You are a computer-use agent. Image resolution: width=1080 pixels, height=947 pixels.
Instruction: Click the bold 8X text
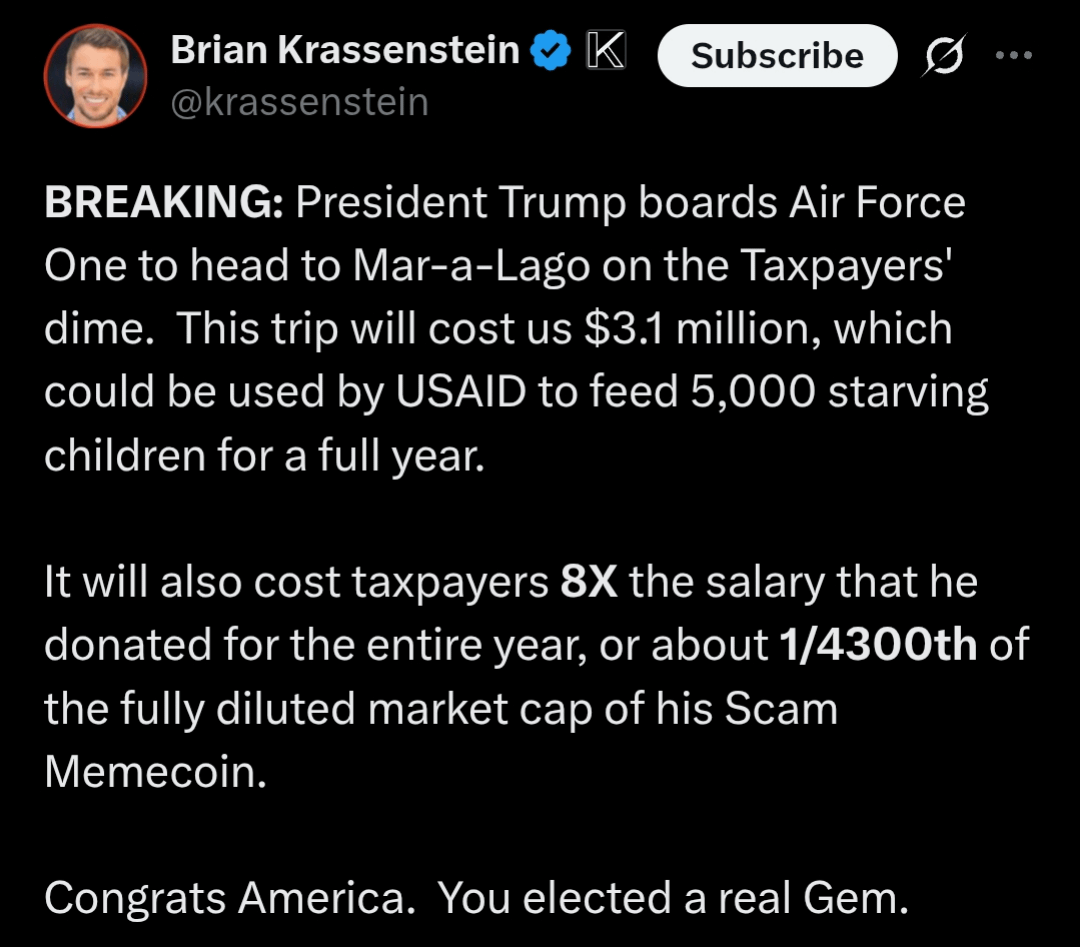click(x=589, y=582)
